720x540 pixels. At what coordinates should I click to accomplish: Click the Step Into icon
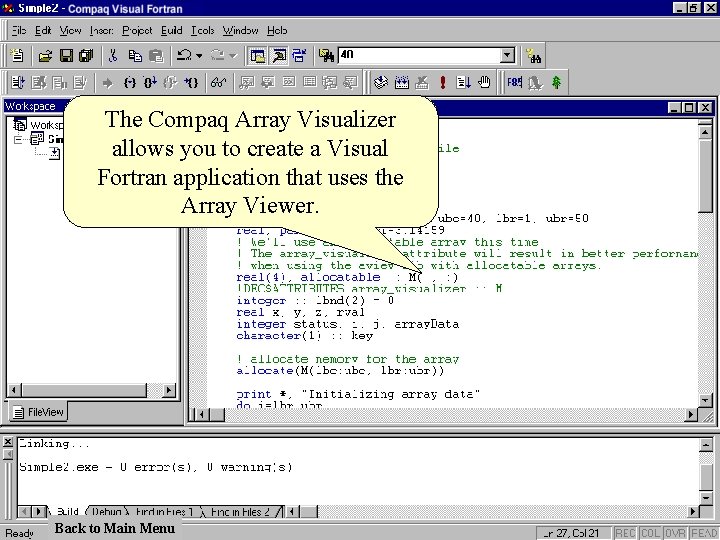(x=130, y=83)
